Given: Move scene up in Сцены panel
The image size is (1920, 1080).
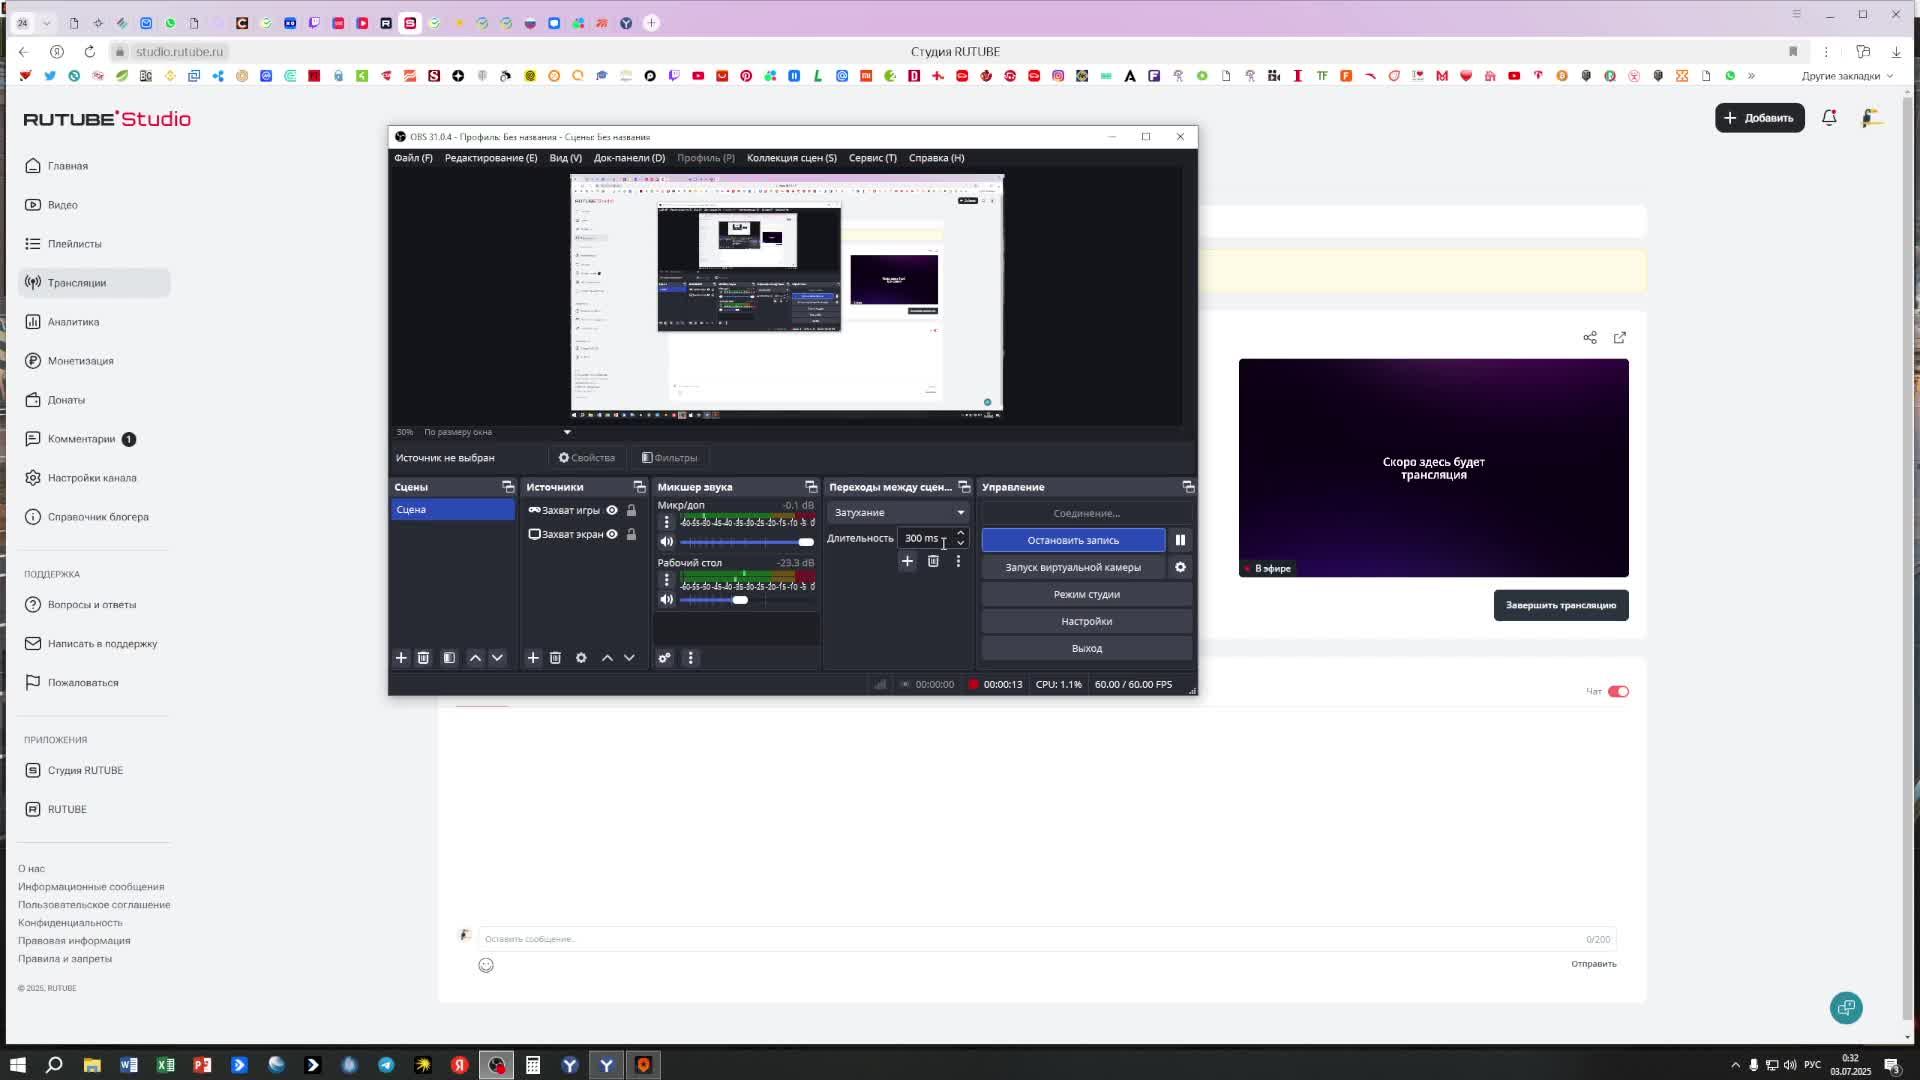Looking at the screenshot, I should coord(475,658).
